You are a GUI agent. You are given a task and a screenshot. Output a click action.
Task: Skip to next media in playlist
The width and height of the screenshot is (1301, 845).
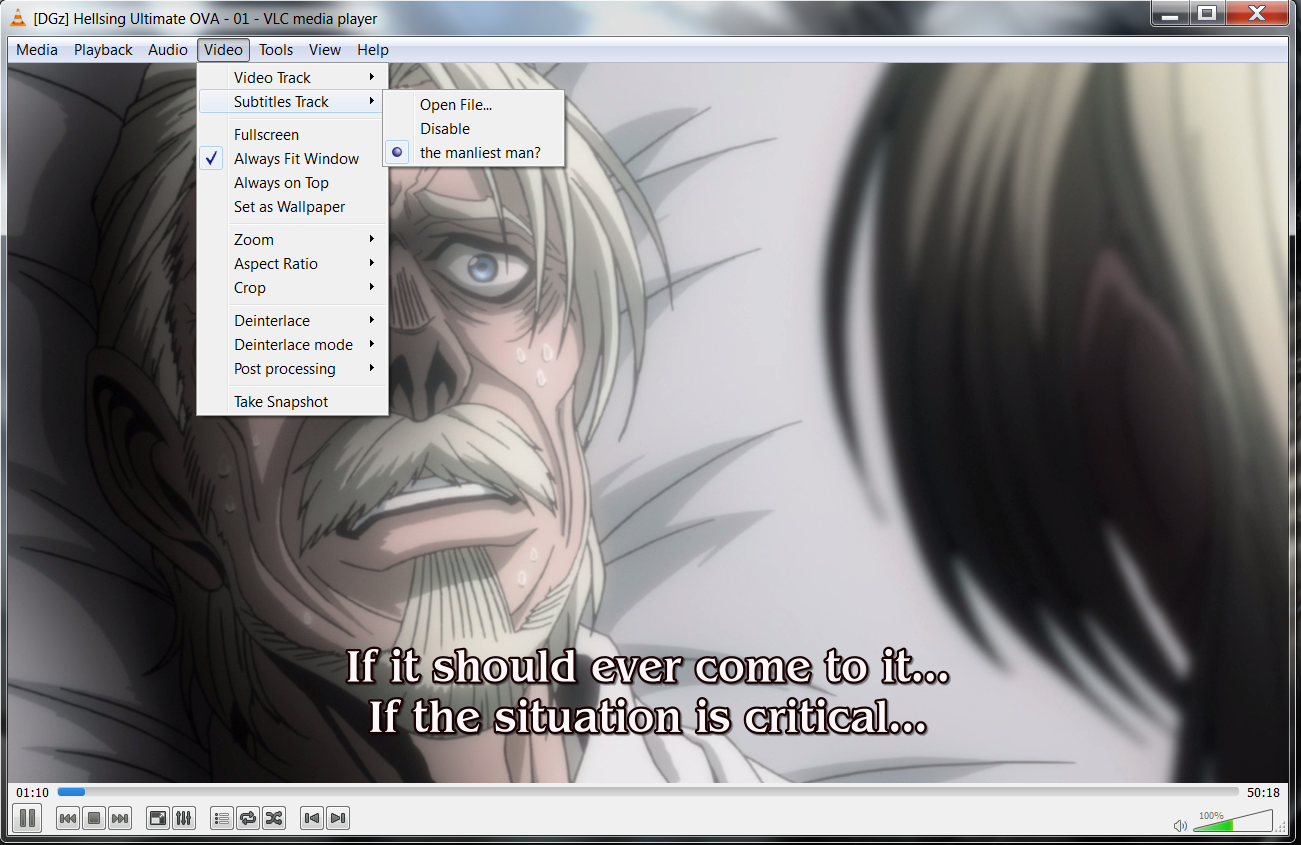point(120,818)
